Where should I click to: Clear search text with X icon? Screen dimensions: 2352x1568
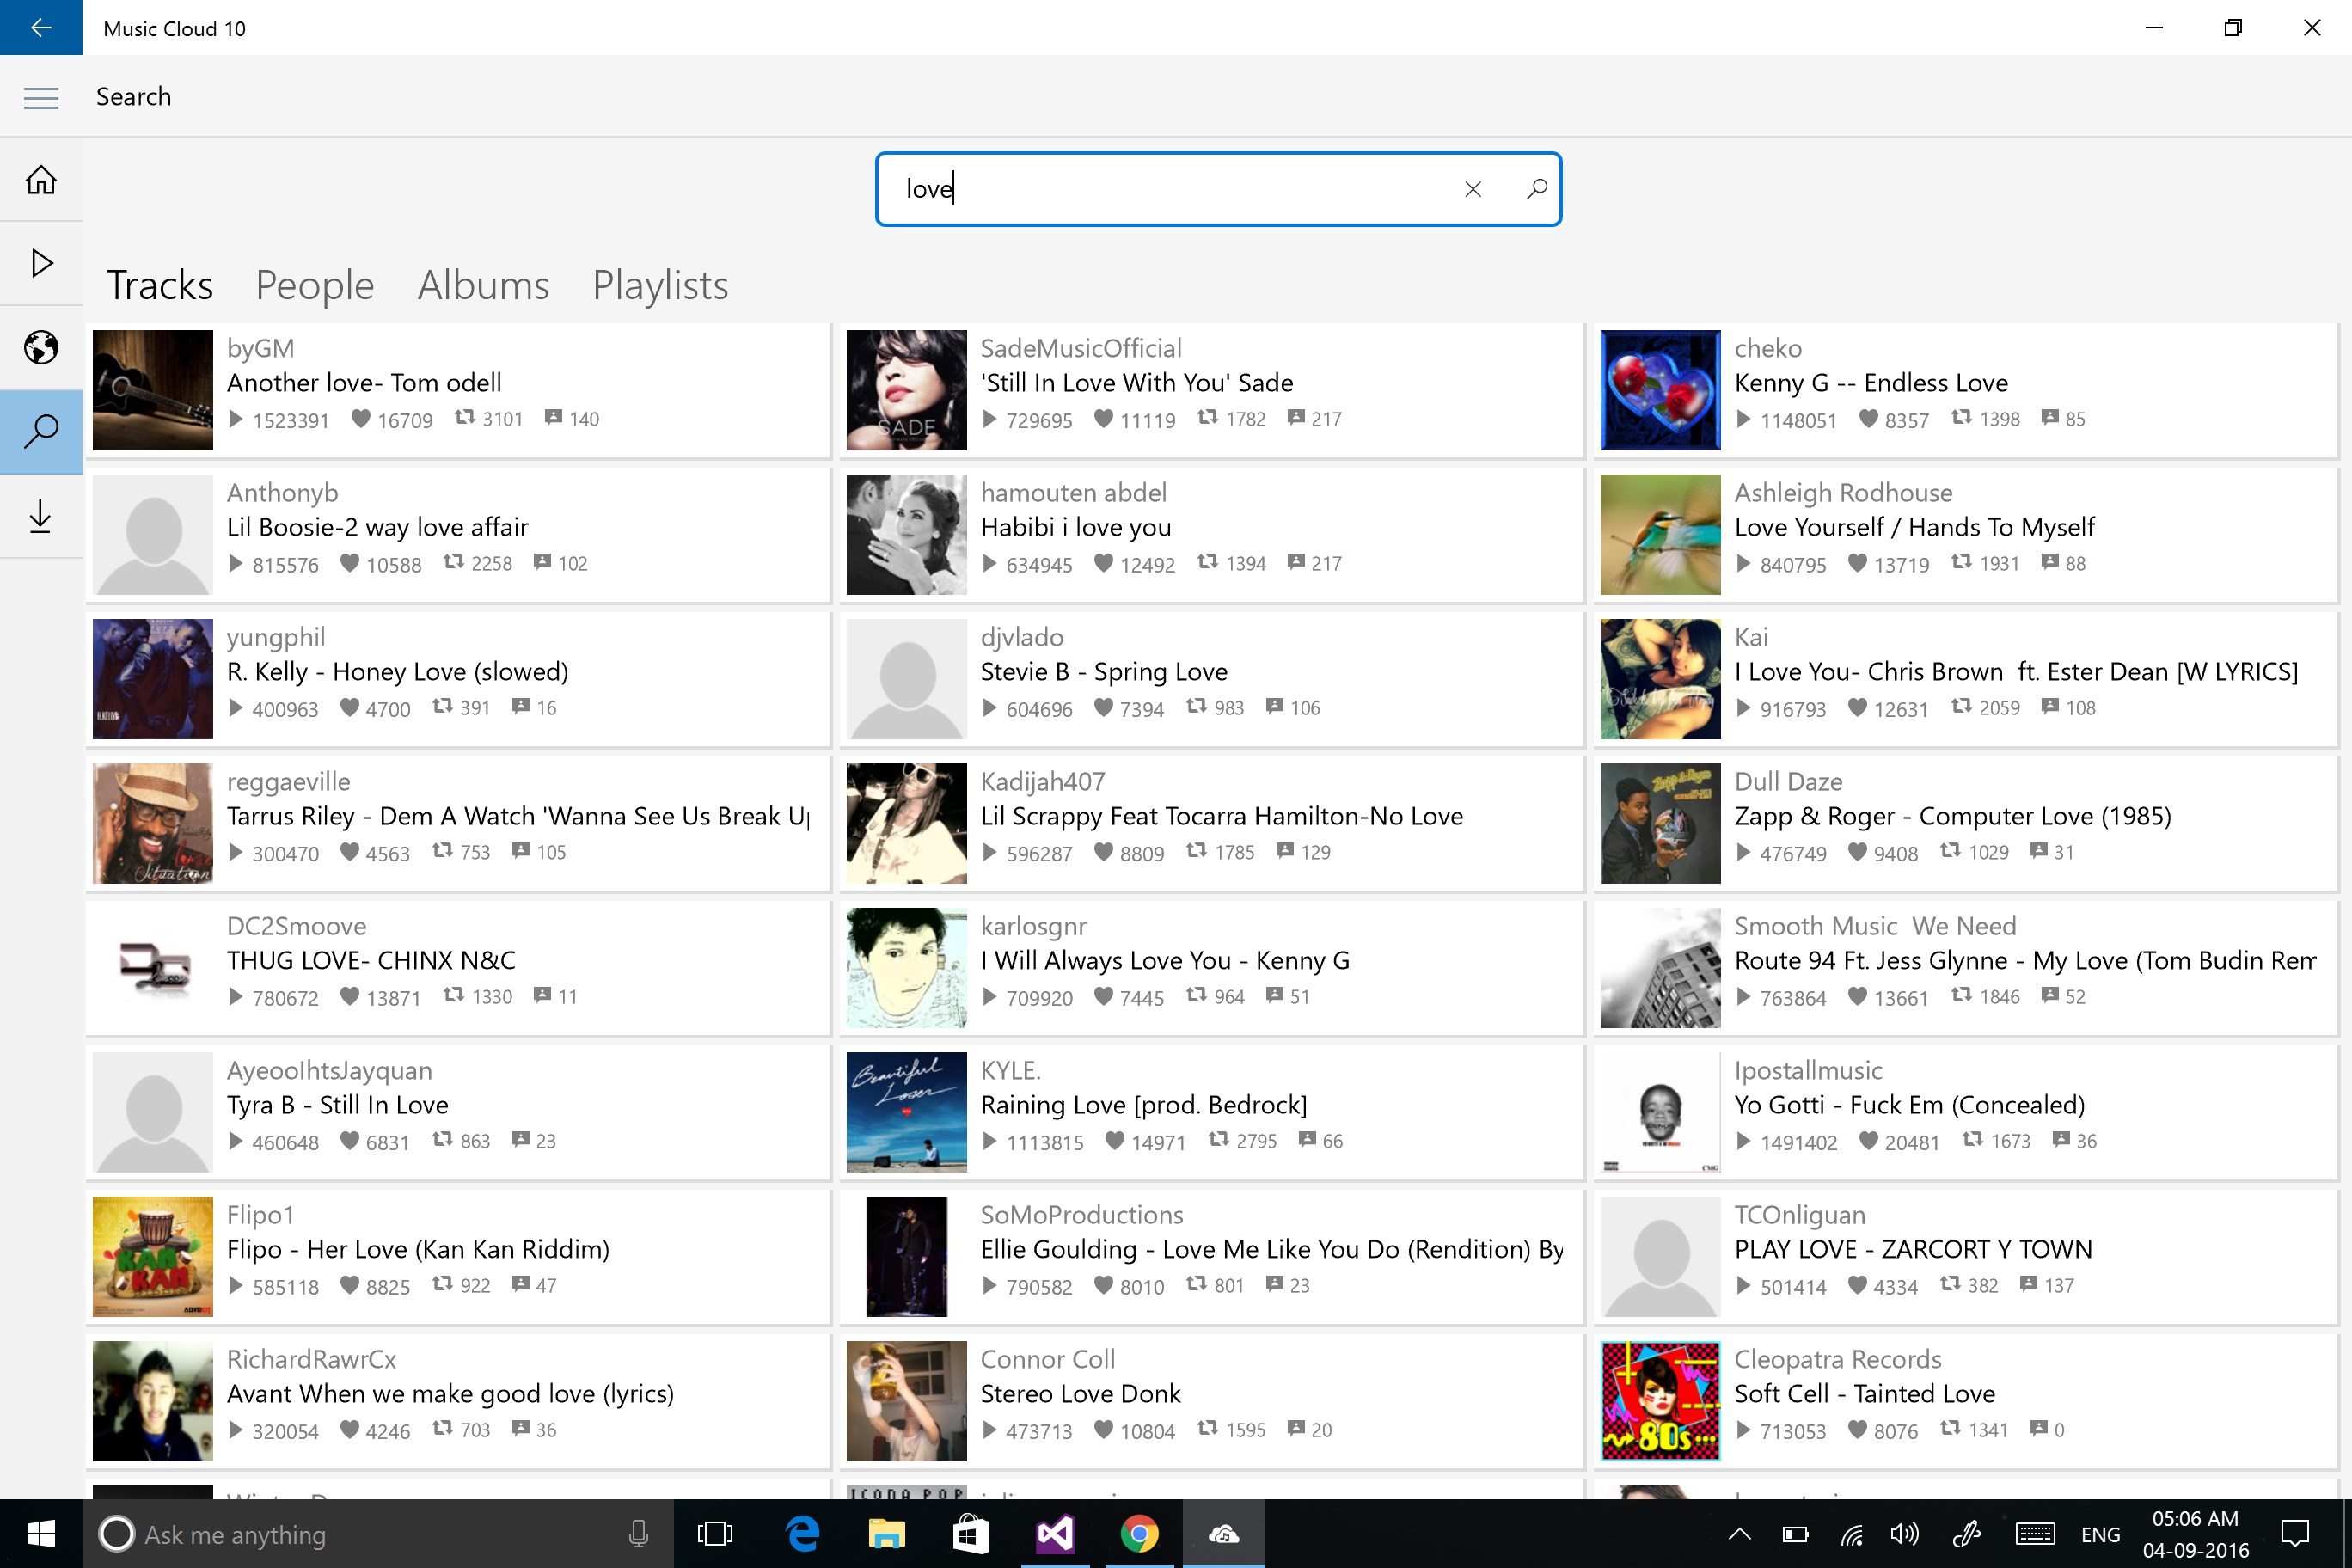pos(1472,189)
